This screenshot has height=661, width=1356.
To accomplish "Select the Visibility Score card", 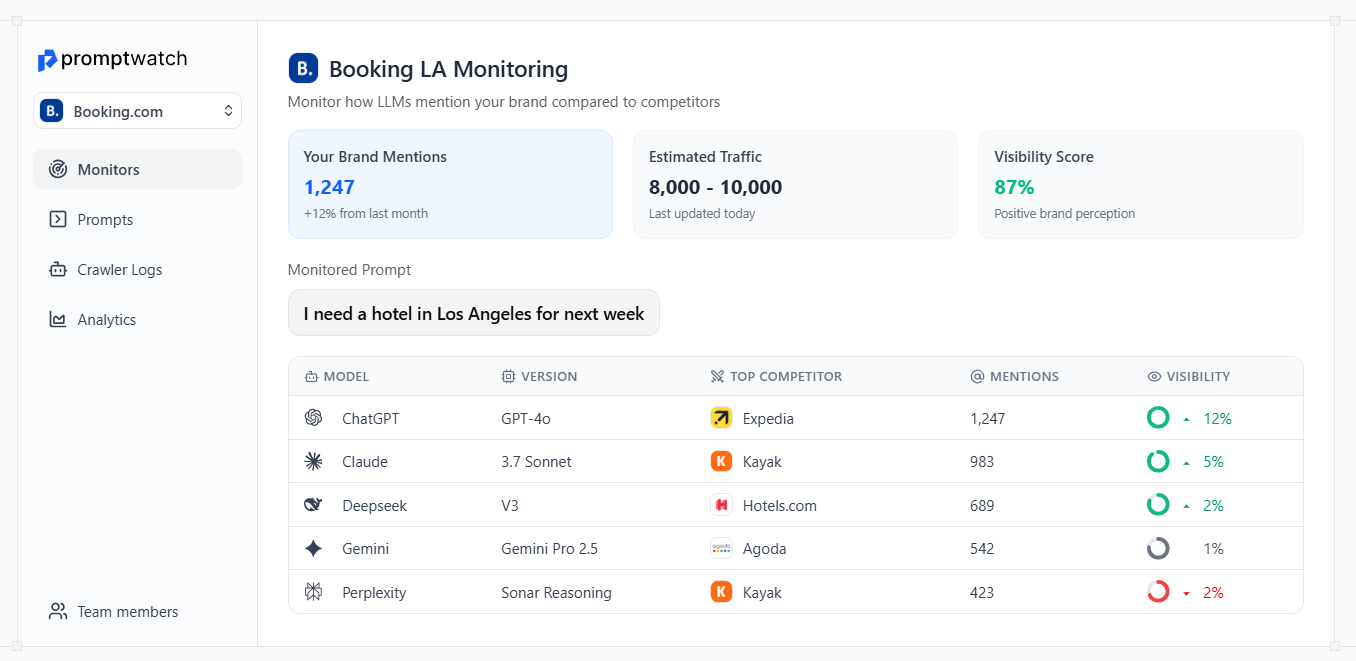I will (x=1141, y=184).
